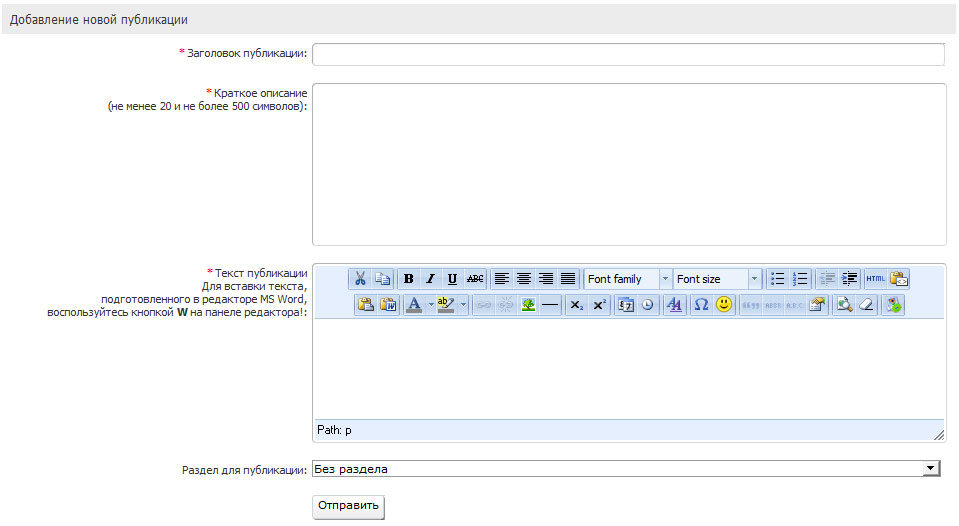
Task: Toggle italic formatting
Action: (431, 279)
